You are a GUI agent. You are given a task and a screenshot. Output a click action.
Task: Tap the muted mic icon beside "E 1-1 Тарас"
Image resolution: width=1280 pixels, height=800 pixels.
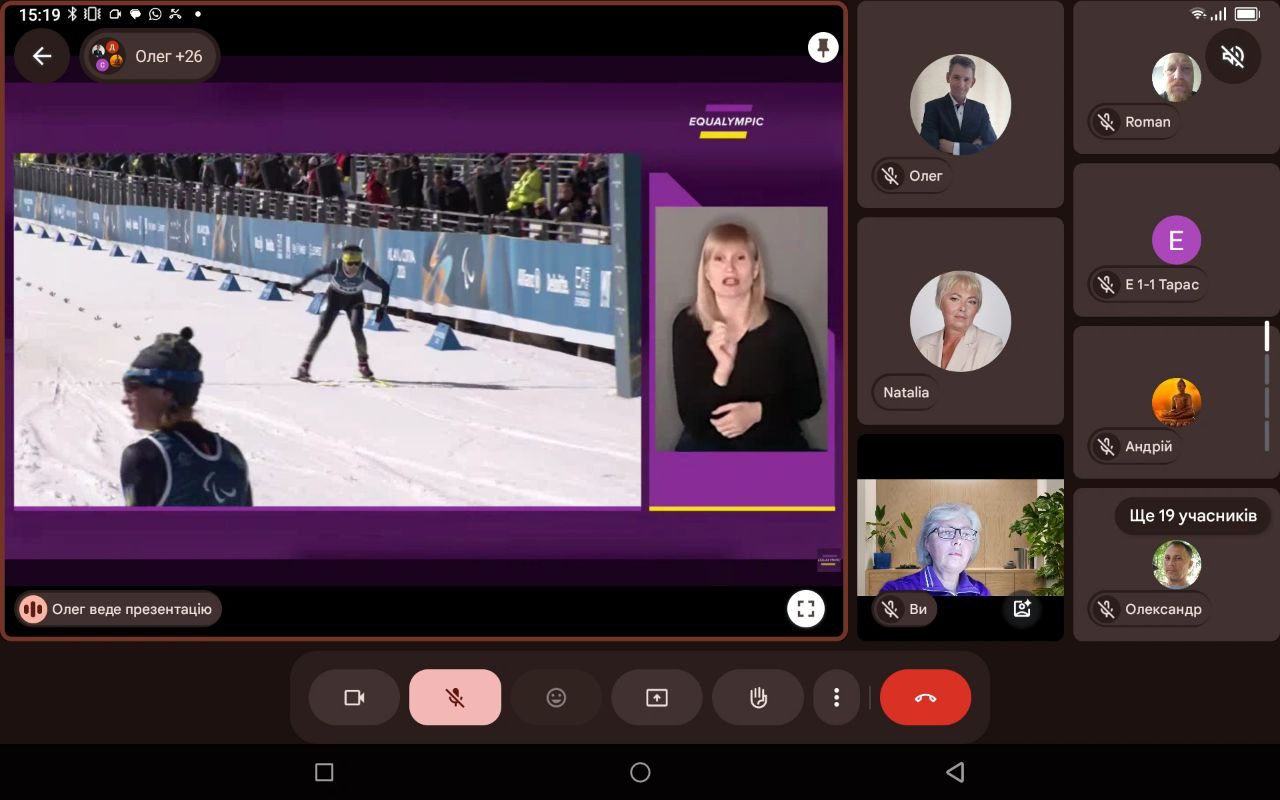click(1105, 285)
